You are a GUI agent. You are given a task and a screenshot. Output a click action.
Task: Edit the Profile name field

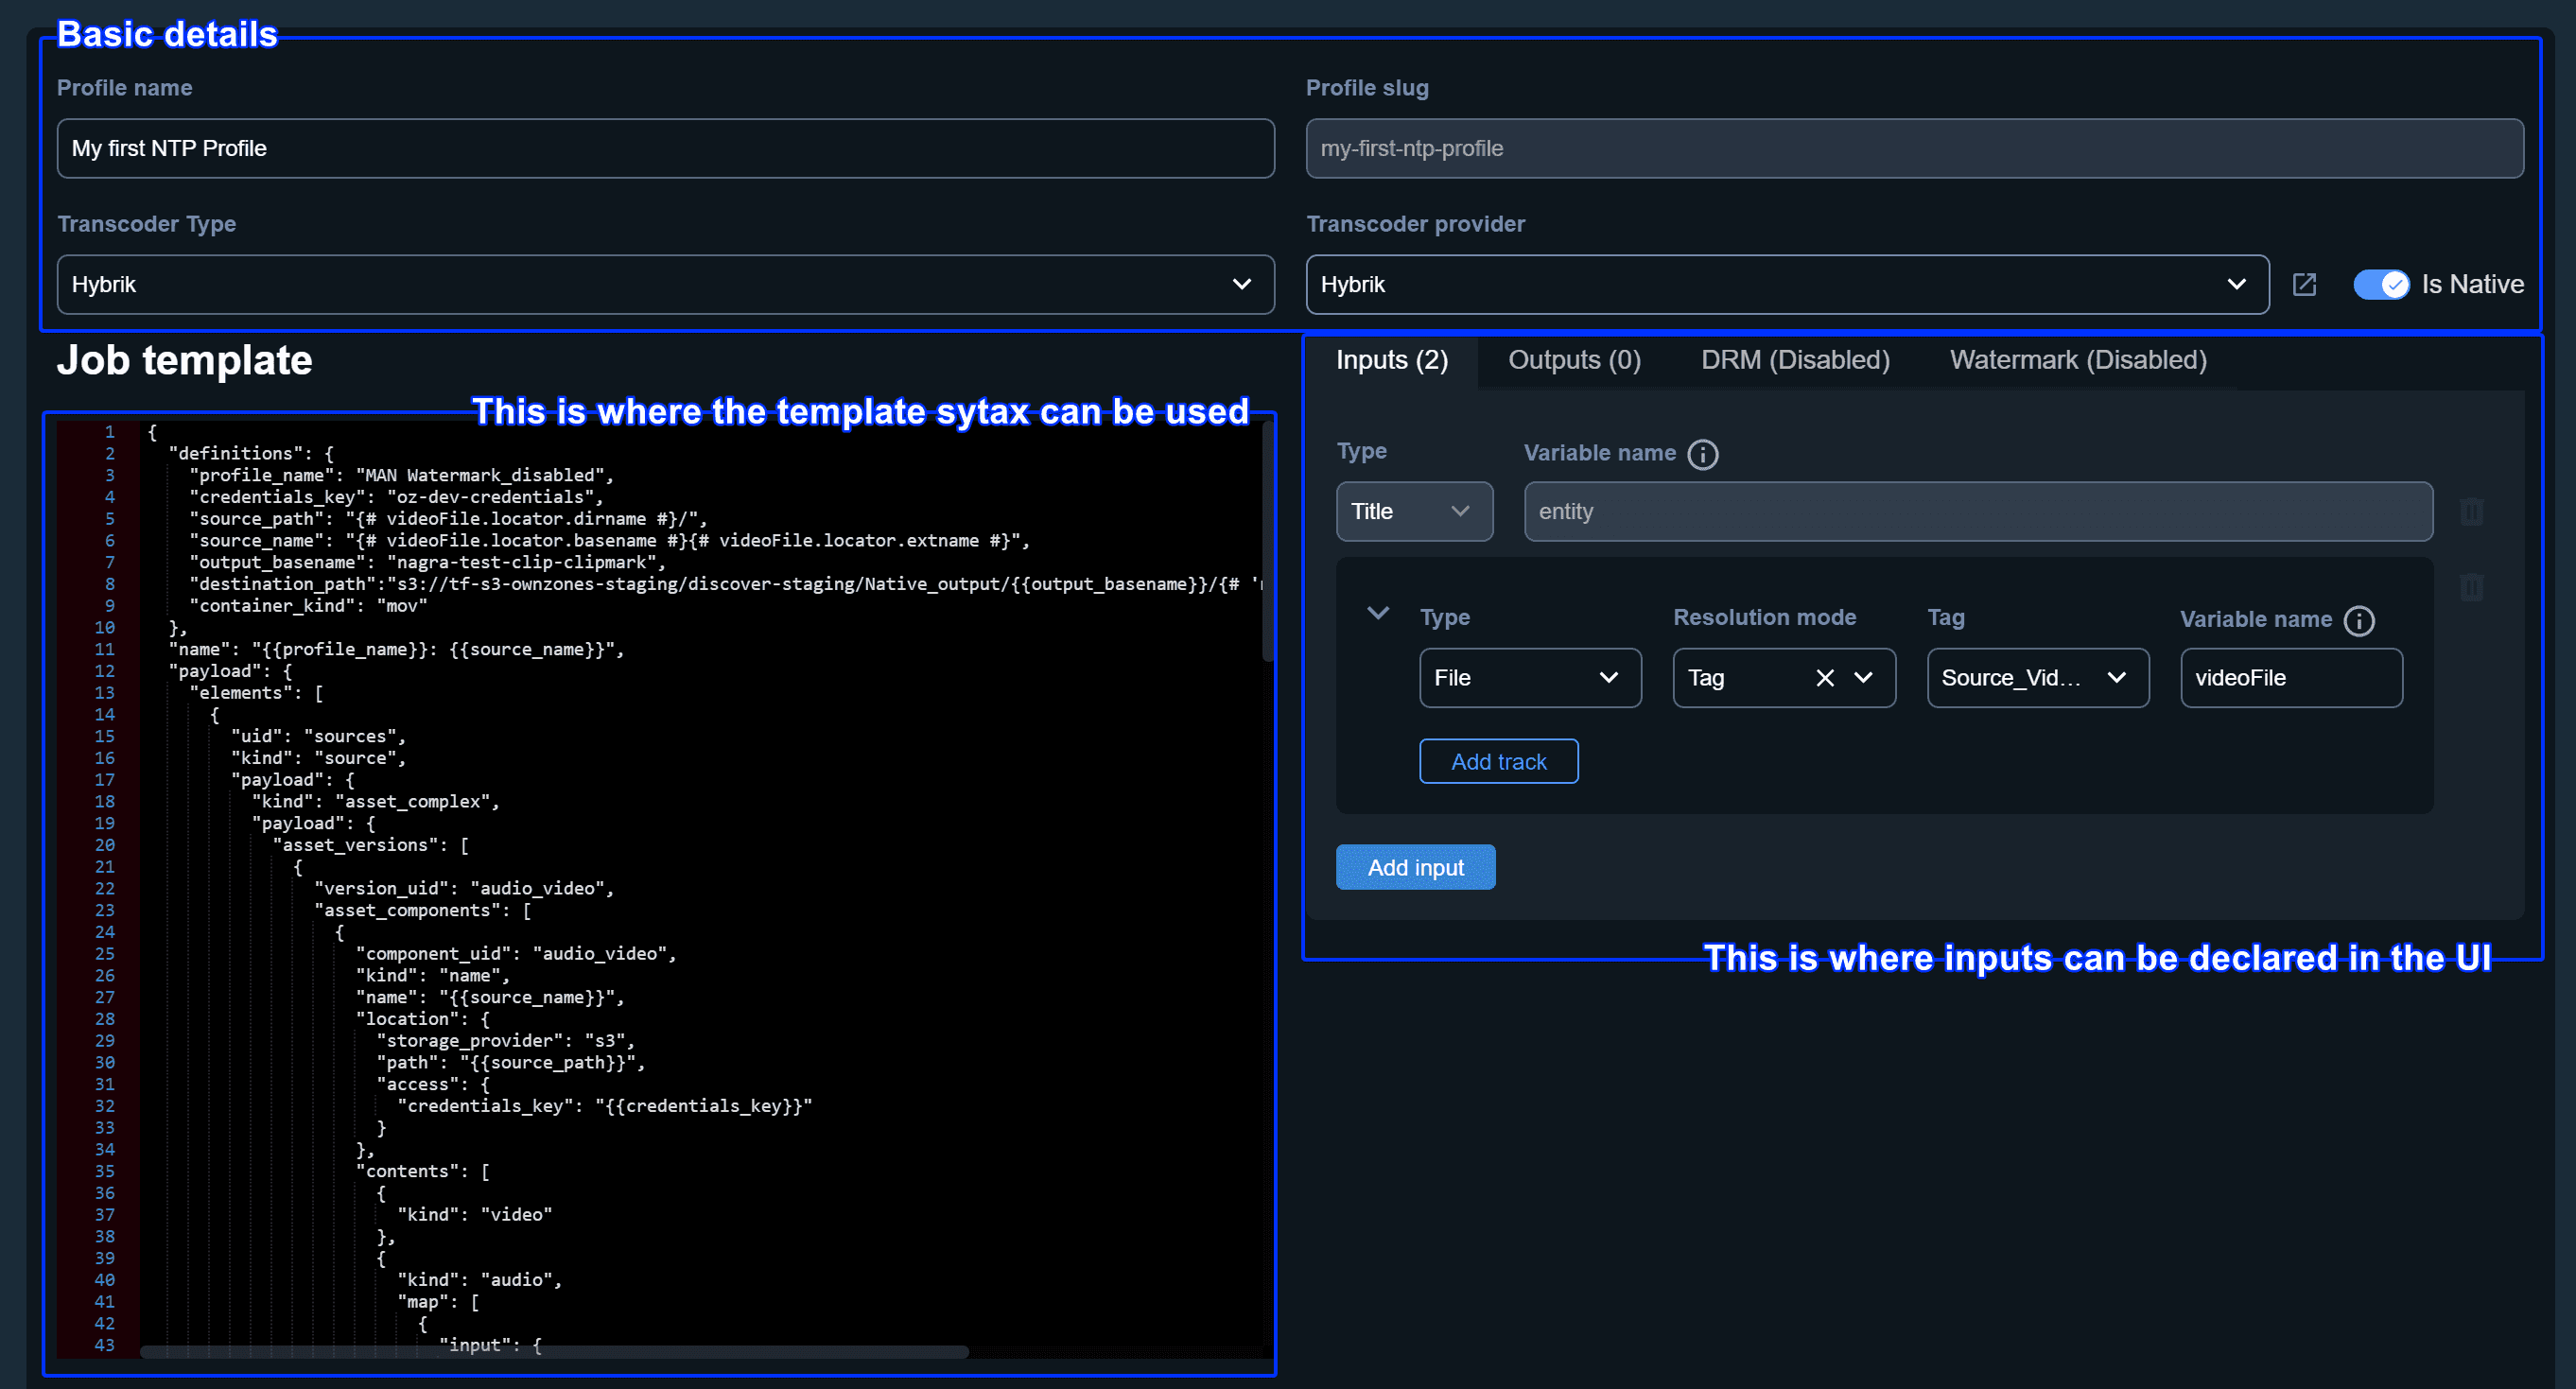coord(665,148)
